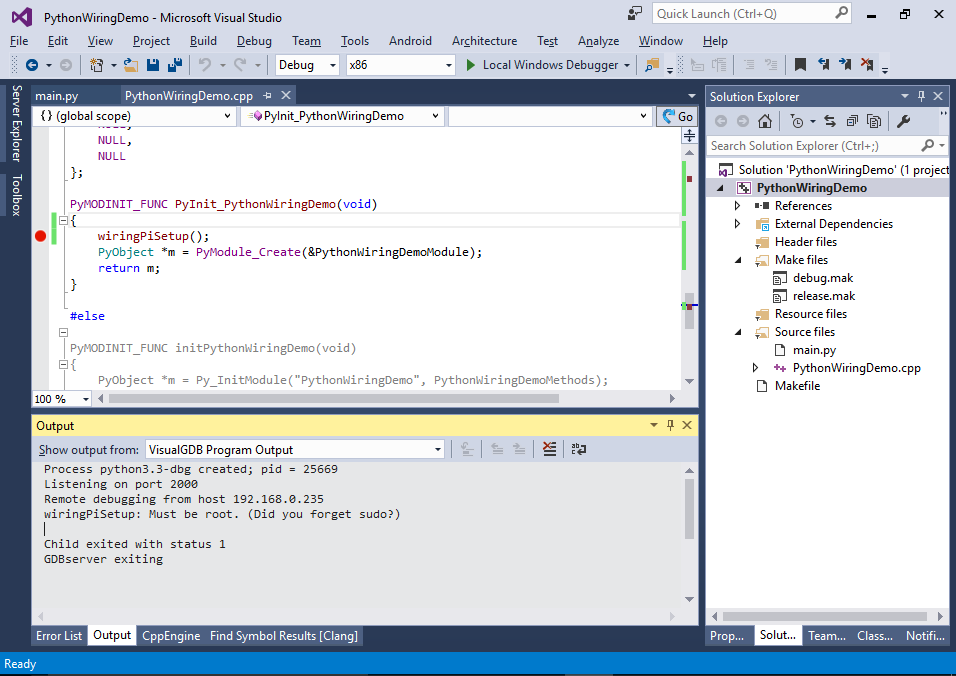Toggle auto-hide pin on Output panel

pos(670,426)
